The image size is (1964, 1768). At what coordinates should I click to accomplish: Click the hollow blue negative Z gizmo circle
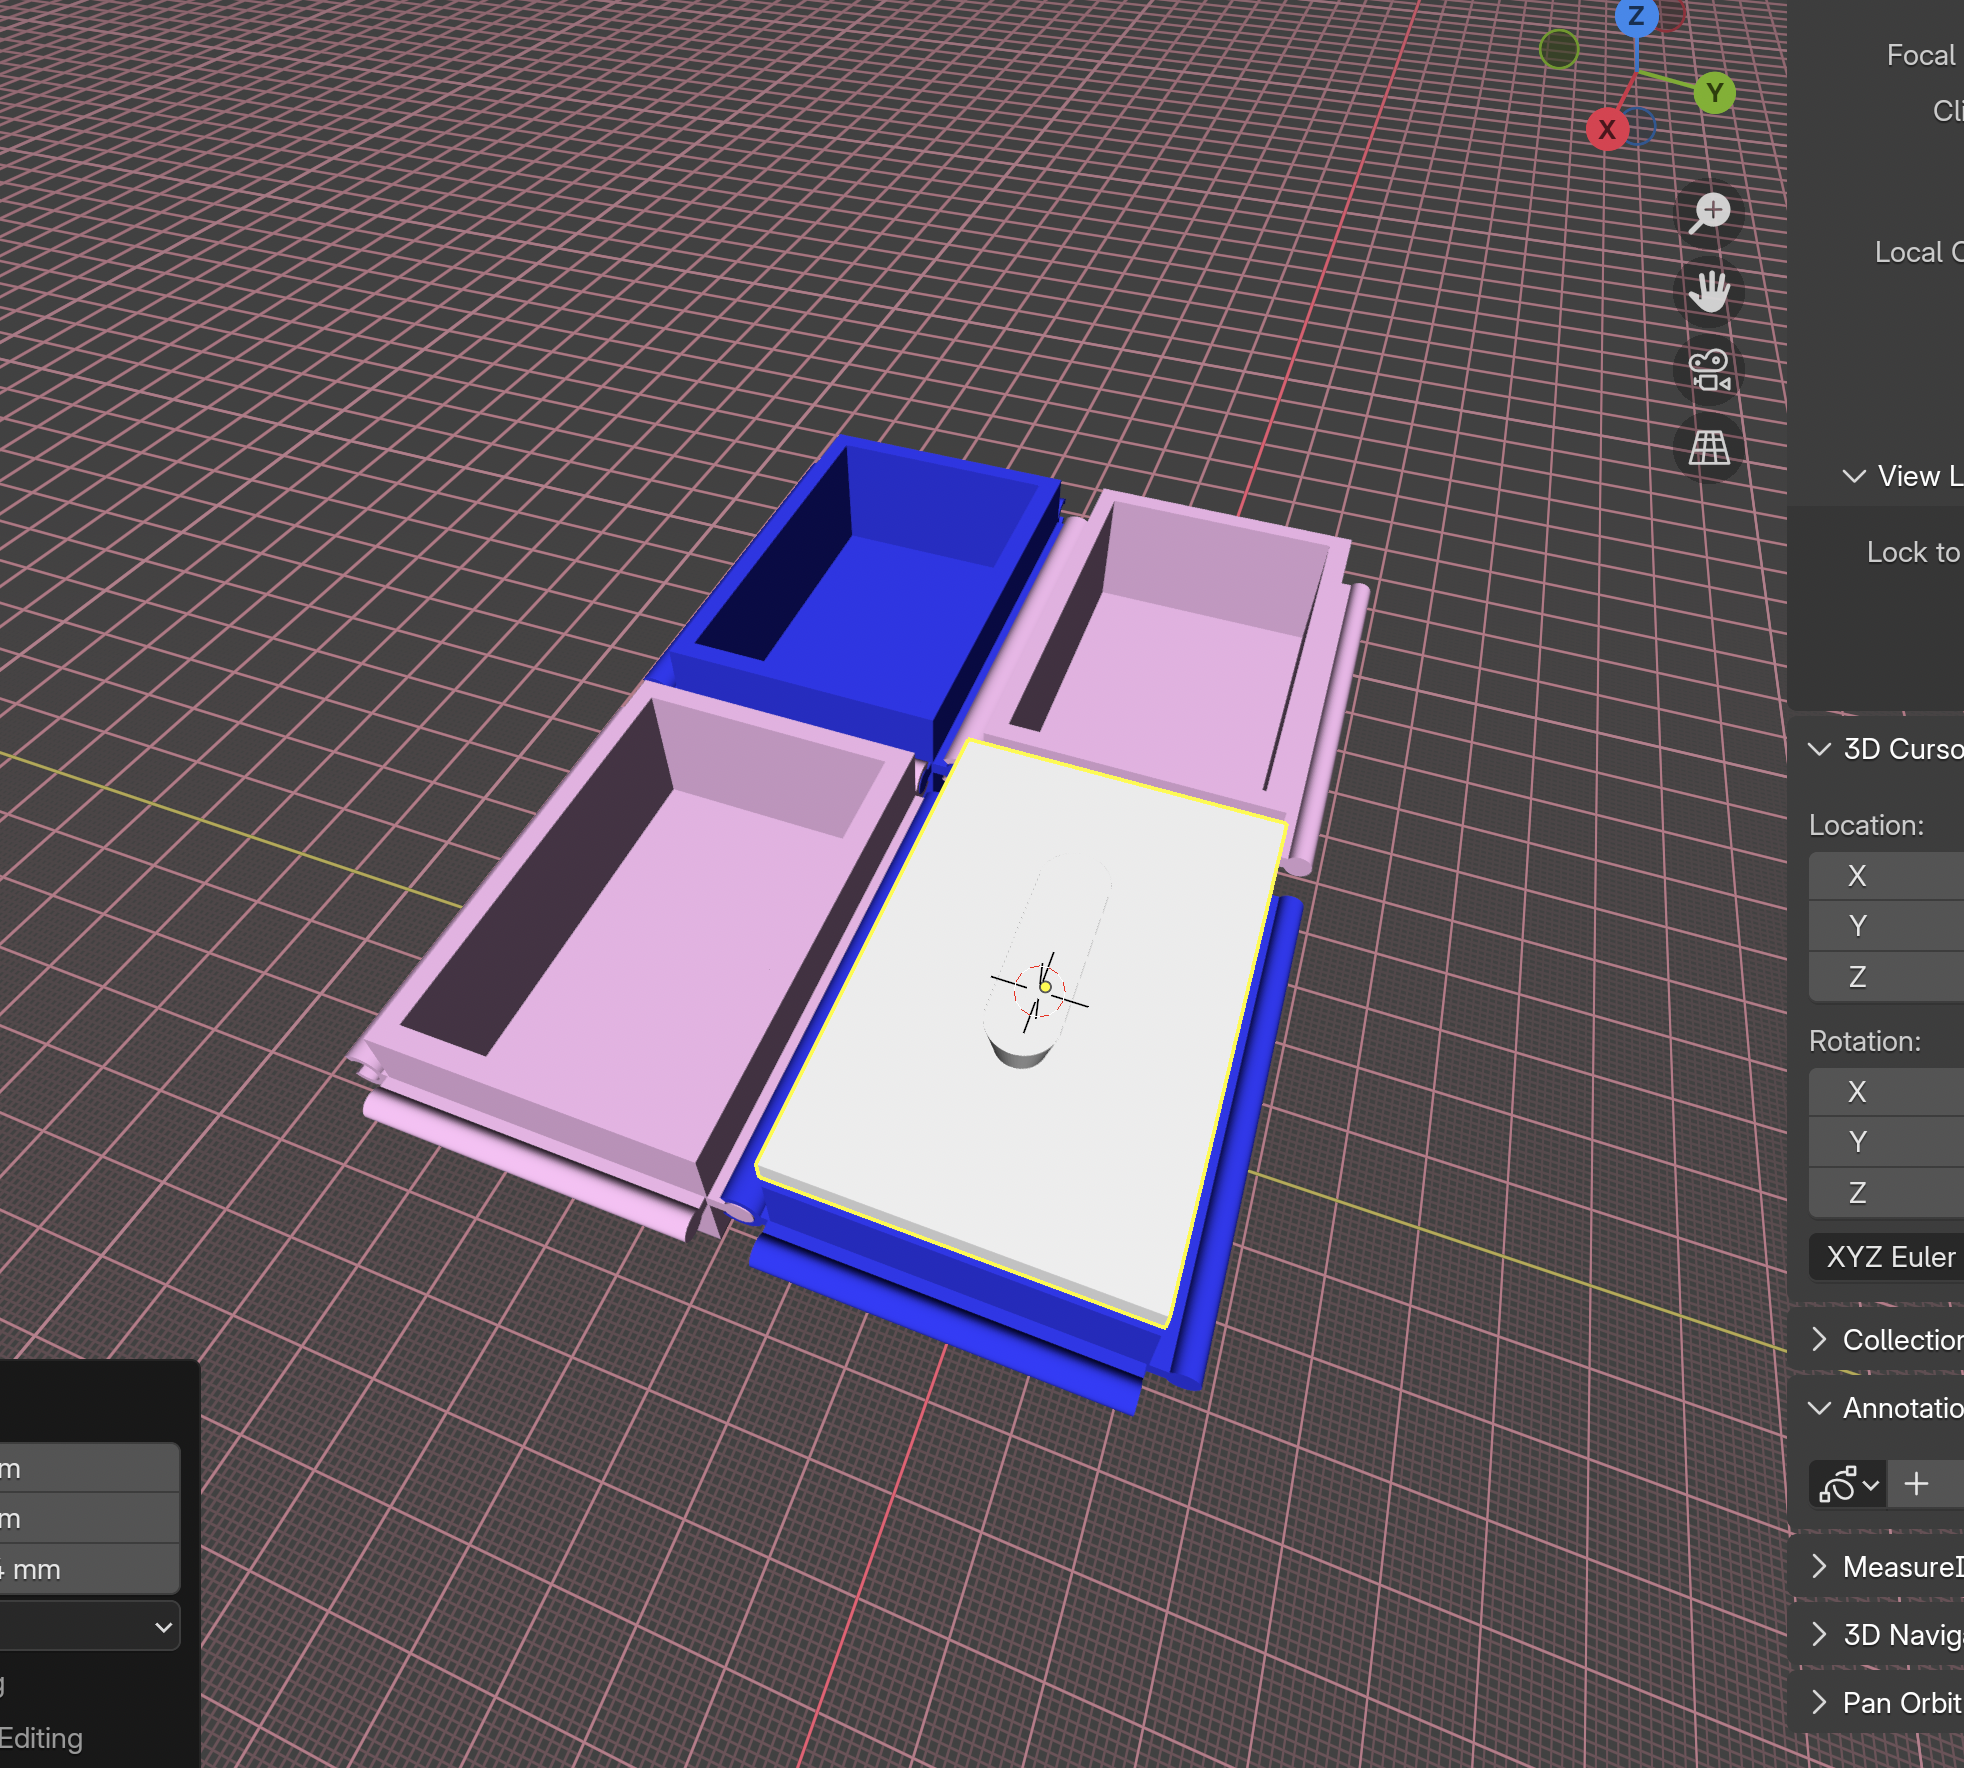pyautogui.click(x=1640, y=128)
